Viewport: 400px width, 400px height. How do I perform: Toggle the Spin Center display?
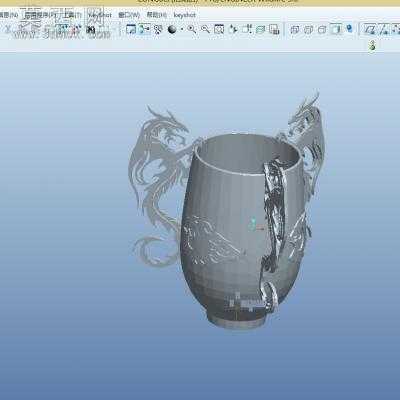pyautogui.click(x=144, y=29)
